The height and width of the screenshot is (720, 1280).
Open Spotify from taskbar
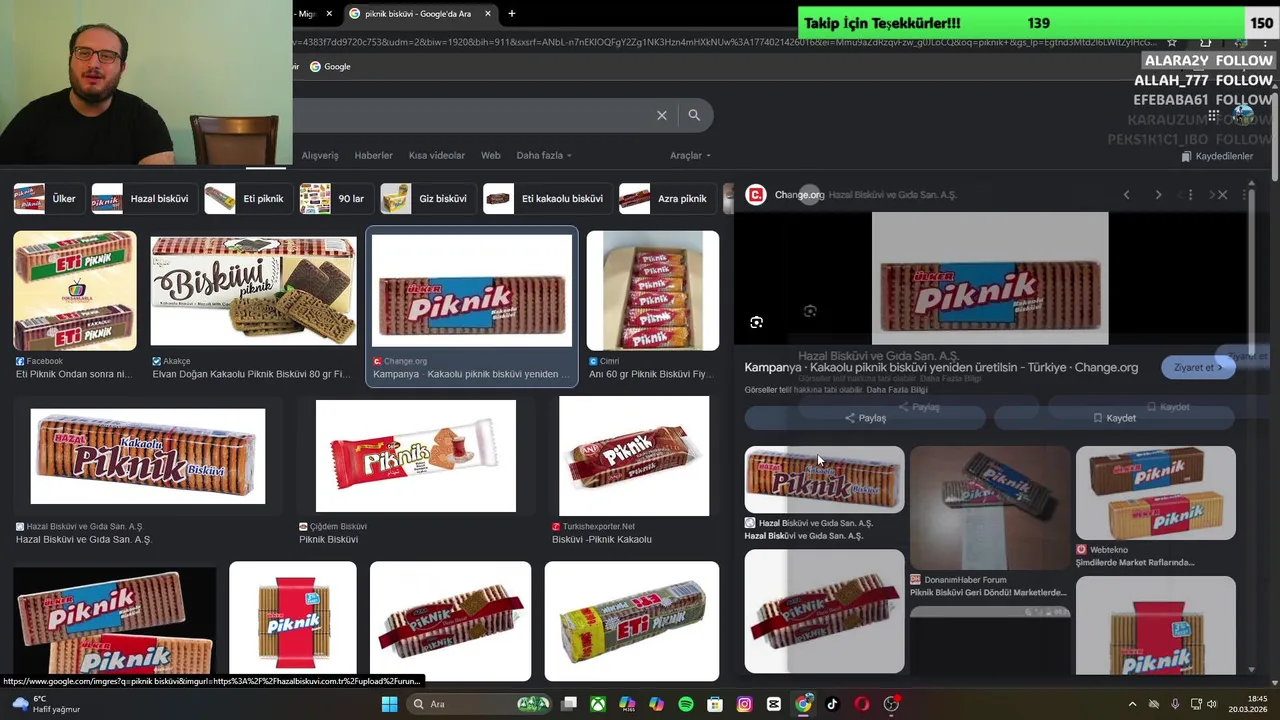685,704
